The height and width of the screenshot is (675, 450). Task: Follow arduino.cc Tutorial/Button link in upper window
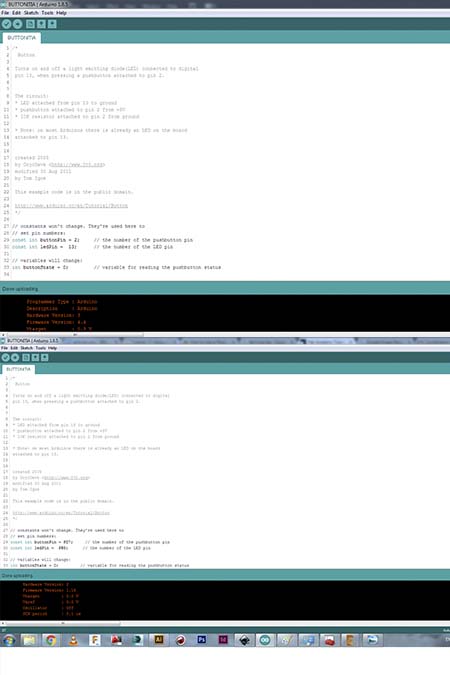tap(71, 206)
